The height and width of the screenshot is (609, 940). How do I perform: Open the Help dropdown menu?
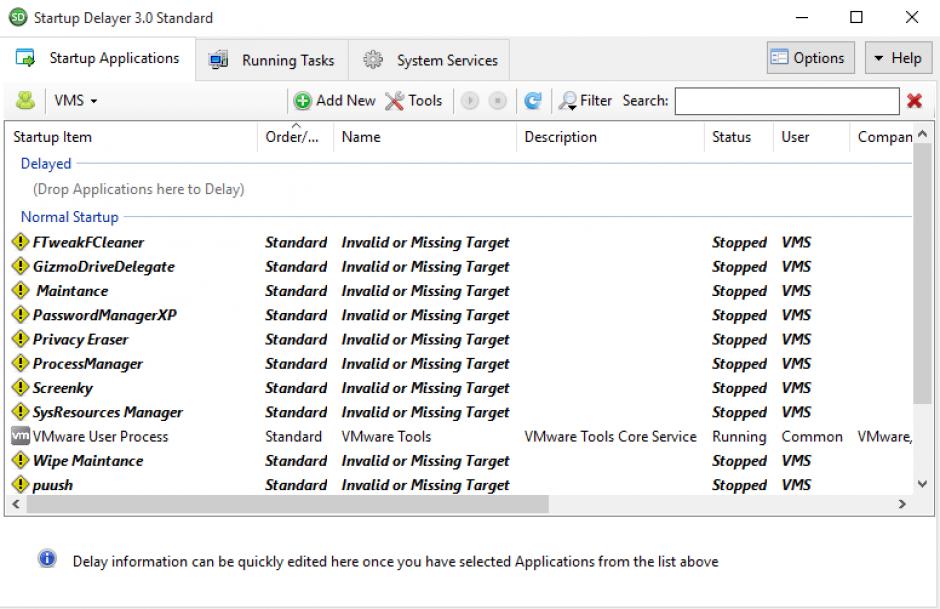coord(898,58)
